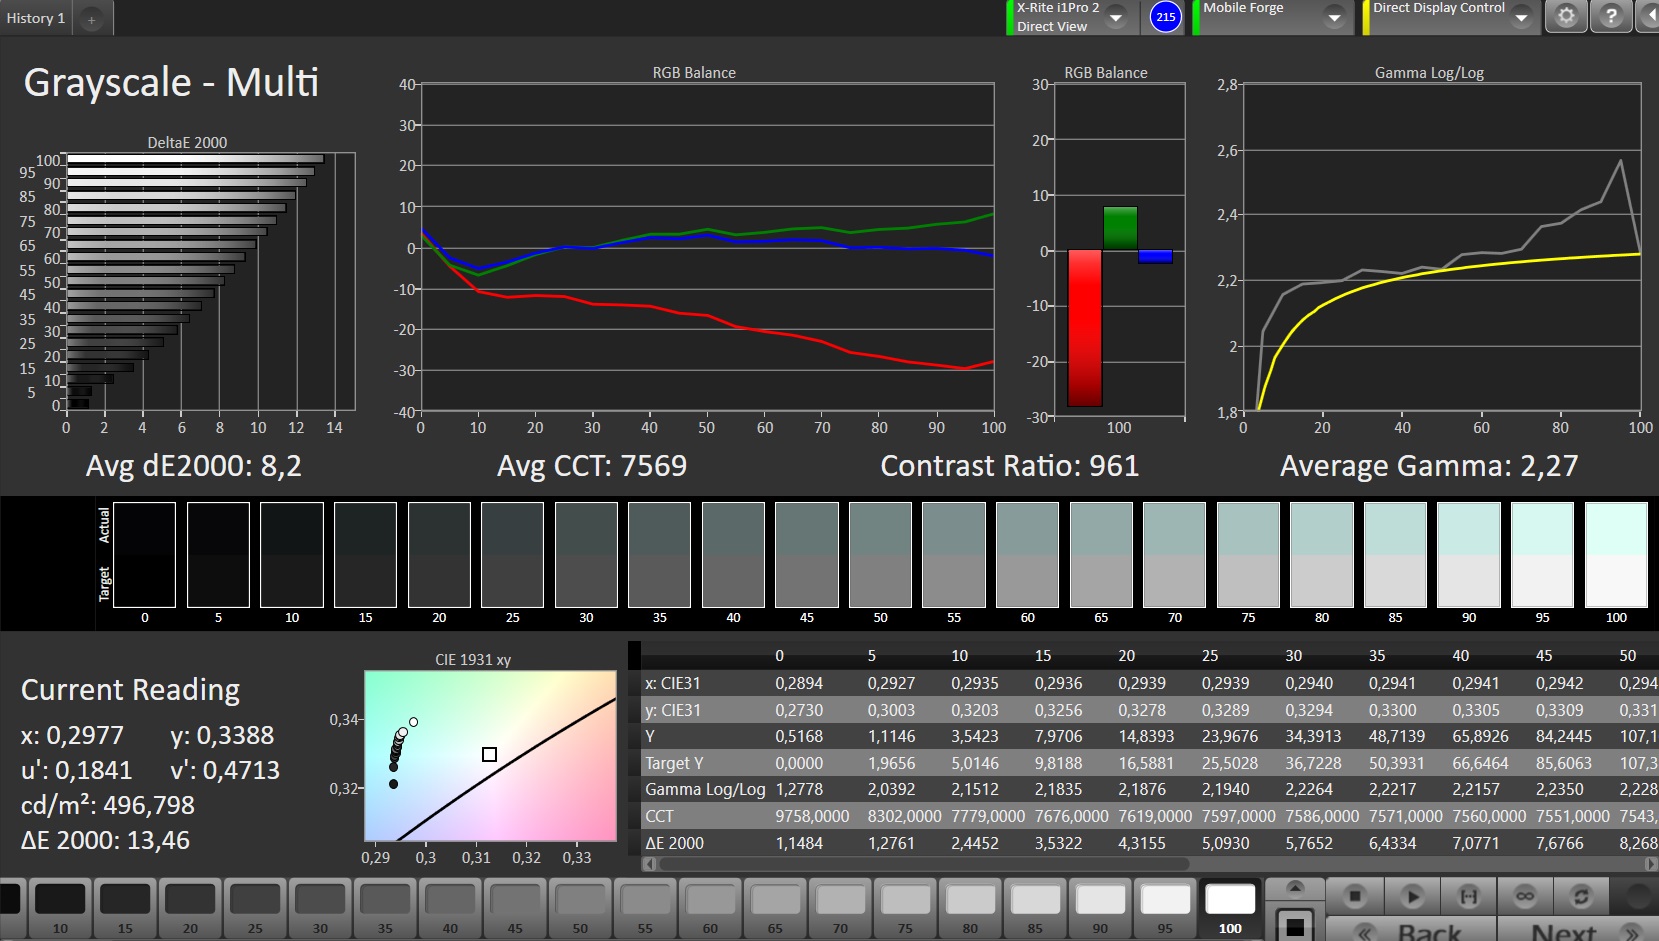Select the 40 grayscale level button

450,908
